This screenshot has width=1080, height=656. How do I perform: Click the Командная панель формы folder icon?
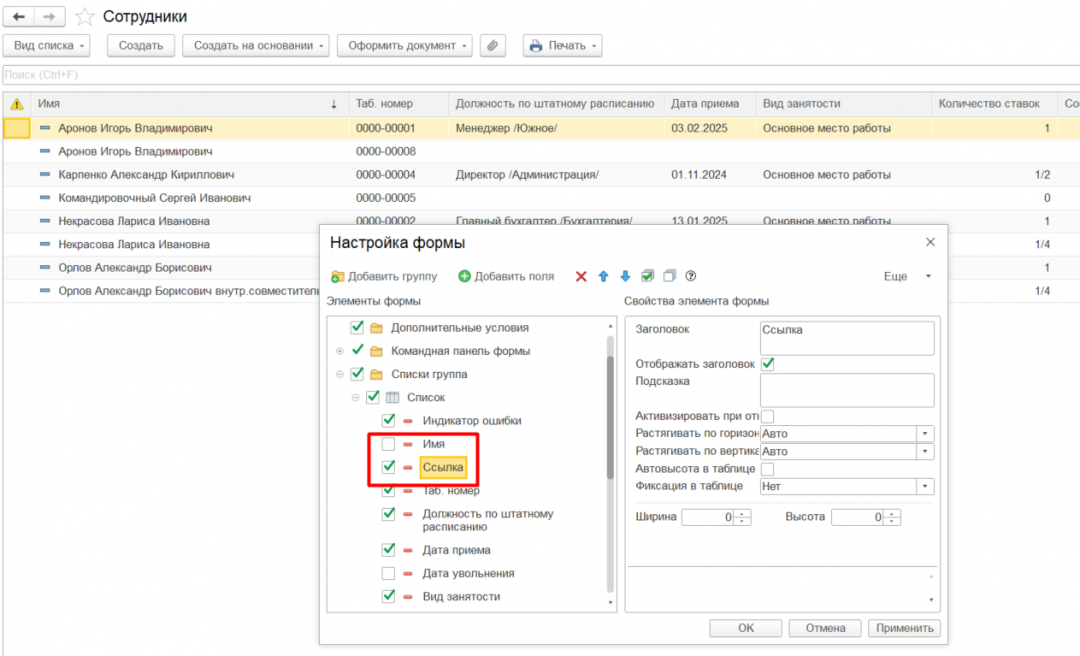(376, 351)
